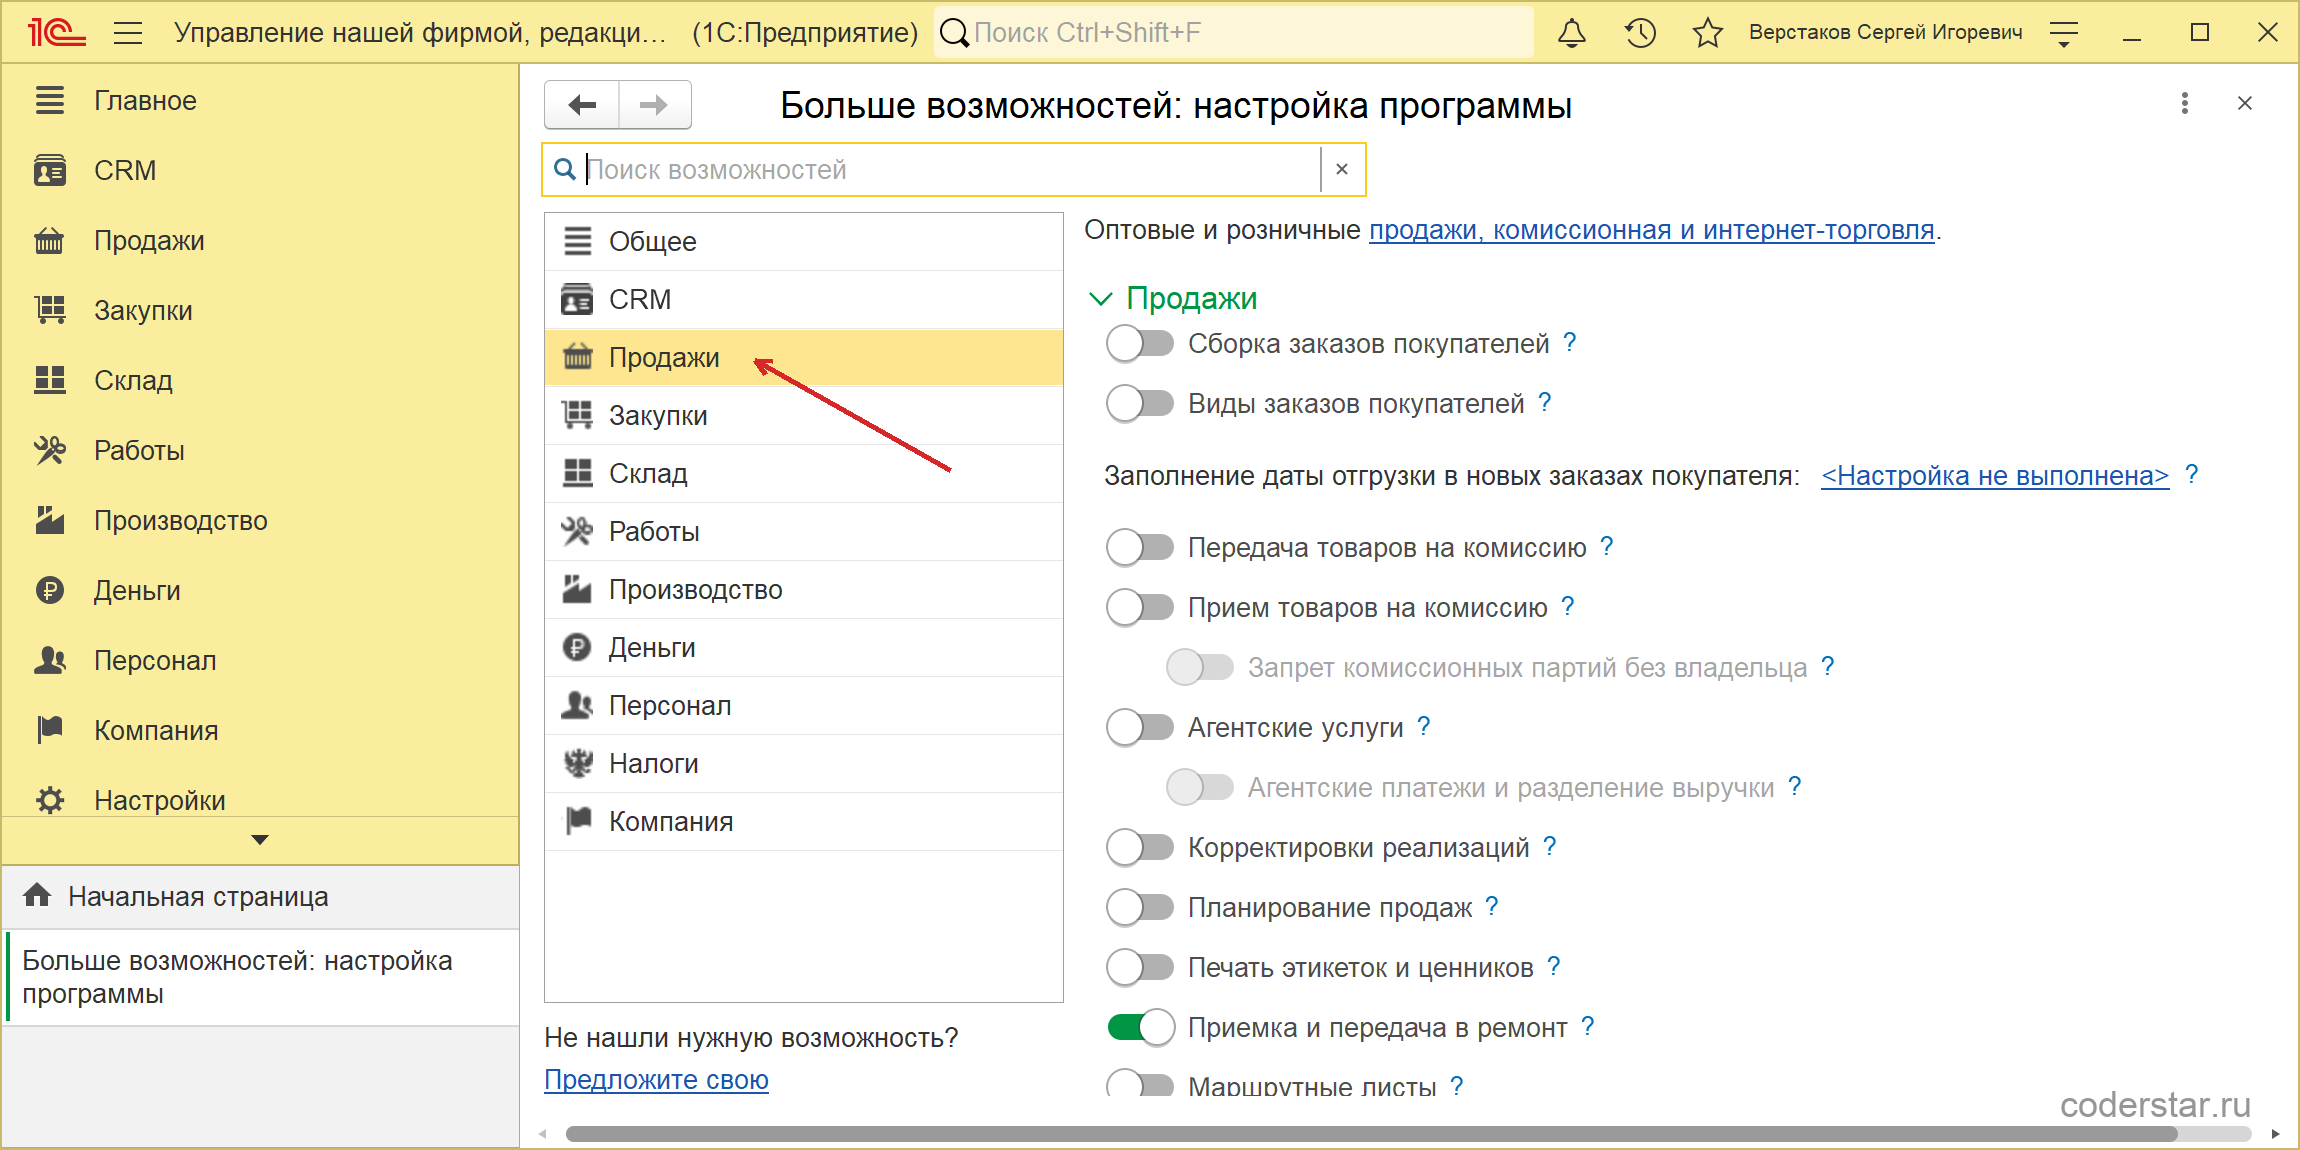Show help for Передача товаров на комиссию
The width and height of the screenshot is (2300, 1150).
[x=1607, y=547]
